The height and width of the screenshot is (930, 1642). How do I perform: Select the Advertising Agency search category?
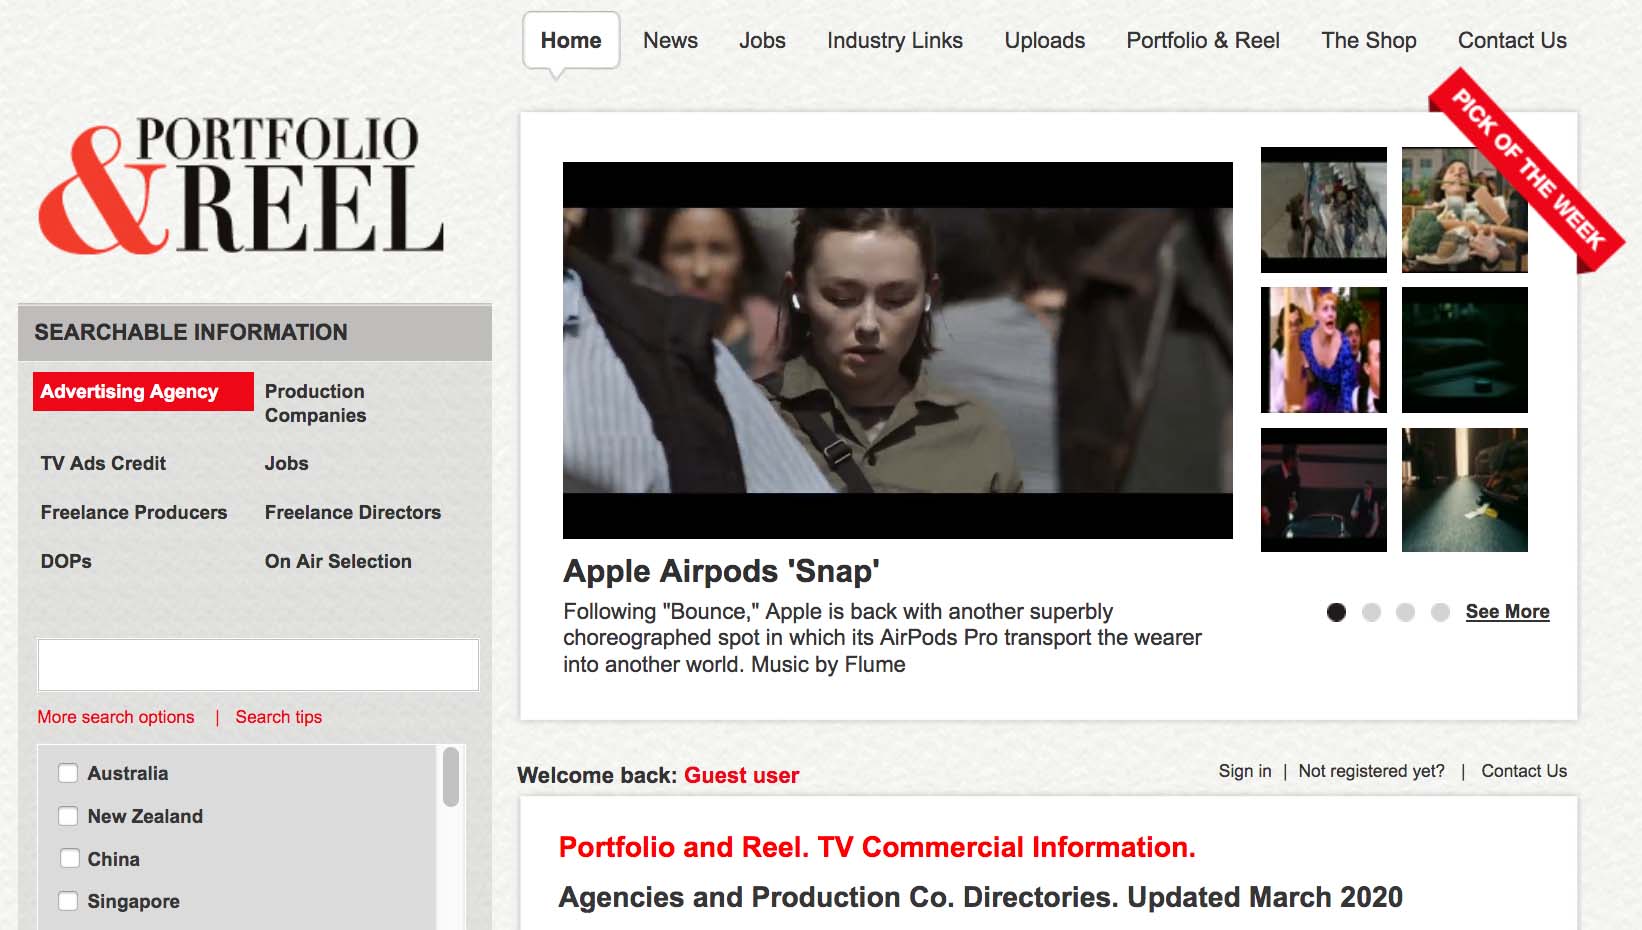point(143,392)
